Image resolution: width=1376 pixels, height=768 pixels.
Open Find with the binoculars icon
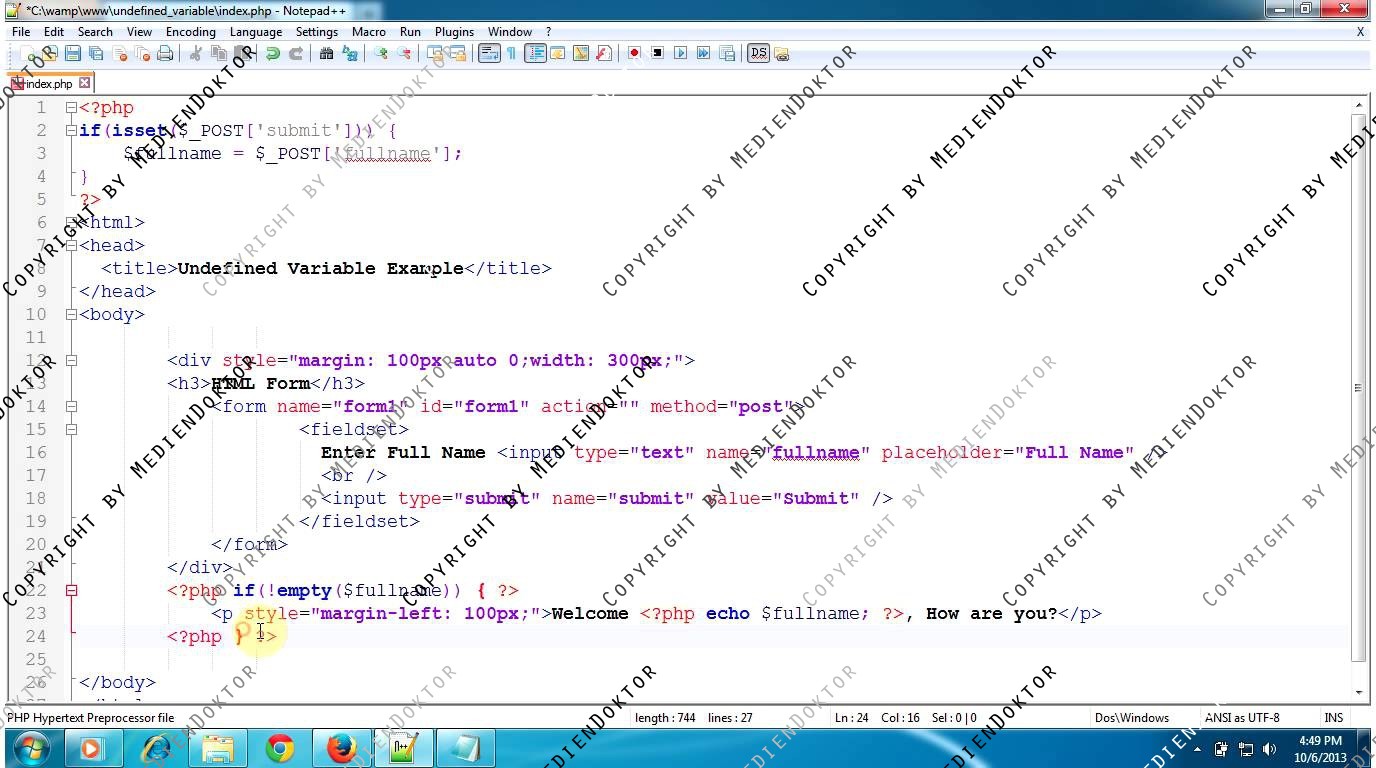(326, 54)
